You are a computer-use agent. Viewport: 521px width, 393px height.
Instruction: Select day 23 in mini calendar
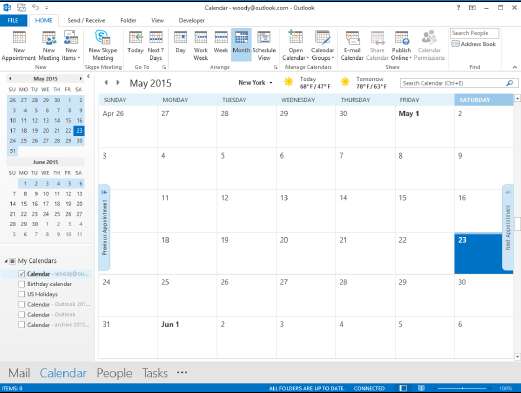pos(79,130)
